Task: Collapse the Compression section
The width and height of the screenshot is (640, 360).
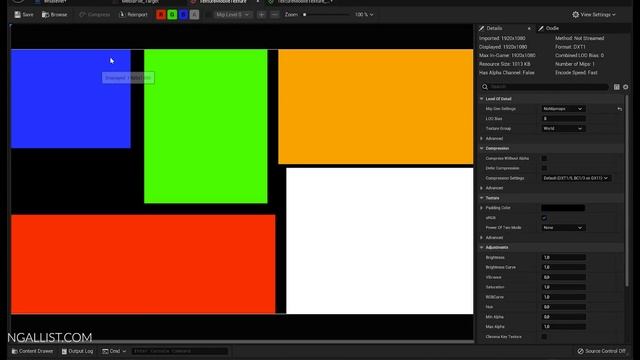Action: point(482,148)
